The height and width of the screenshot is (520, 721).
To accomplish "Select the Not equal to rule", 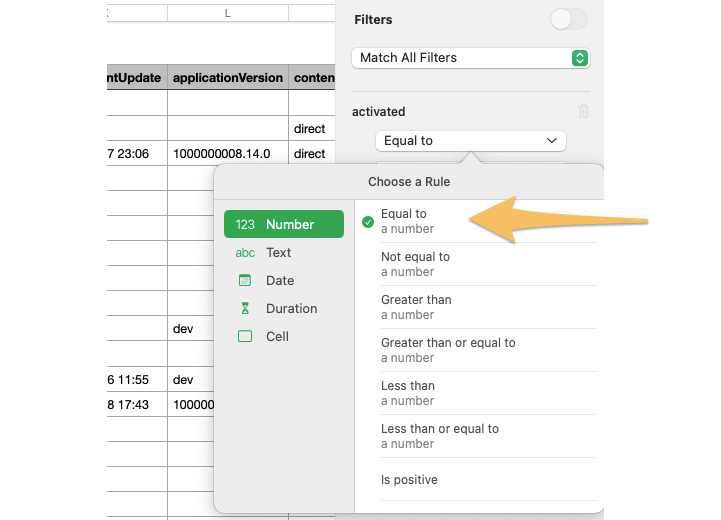I will point(415,264).
